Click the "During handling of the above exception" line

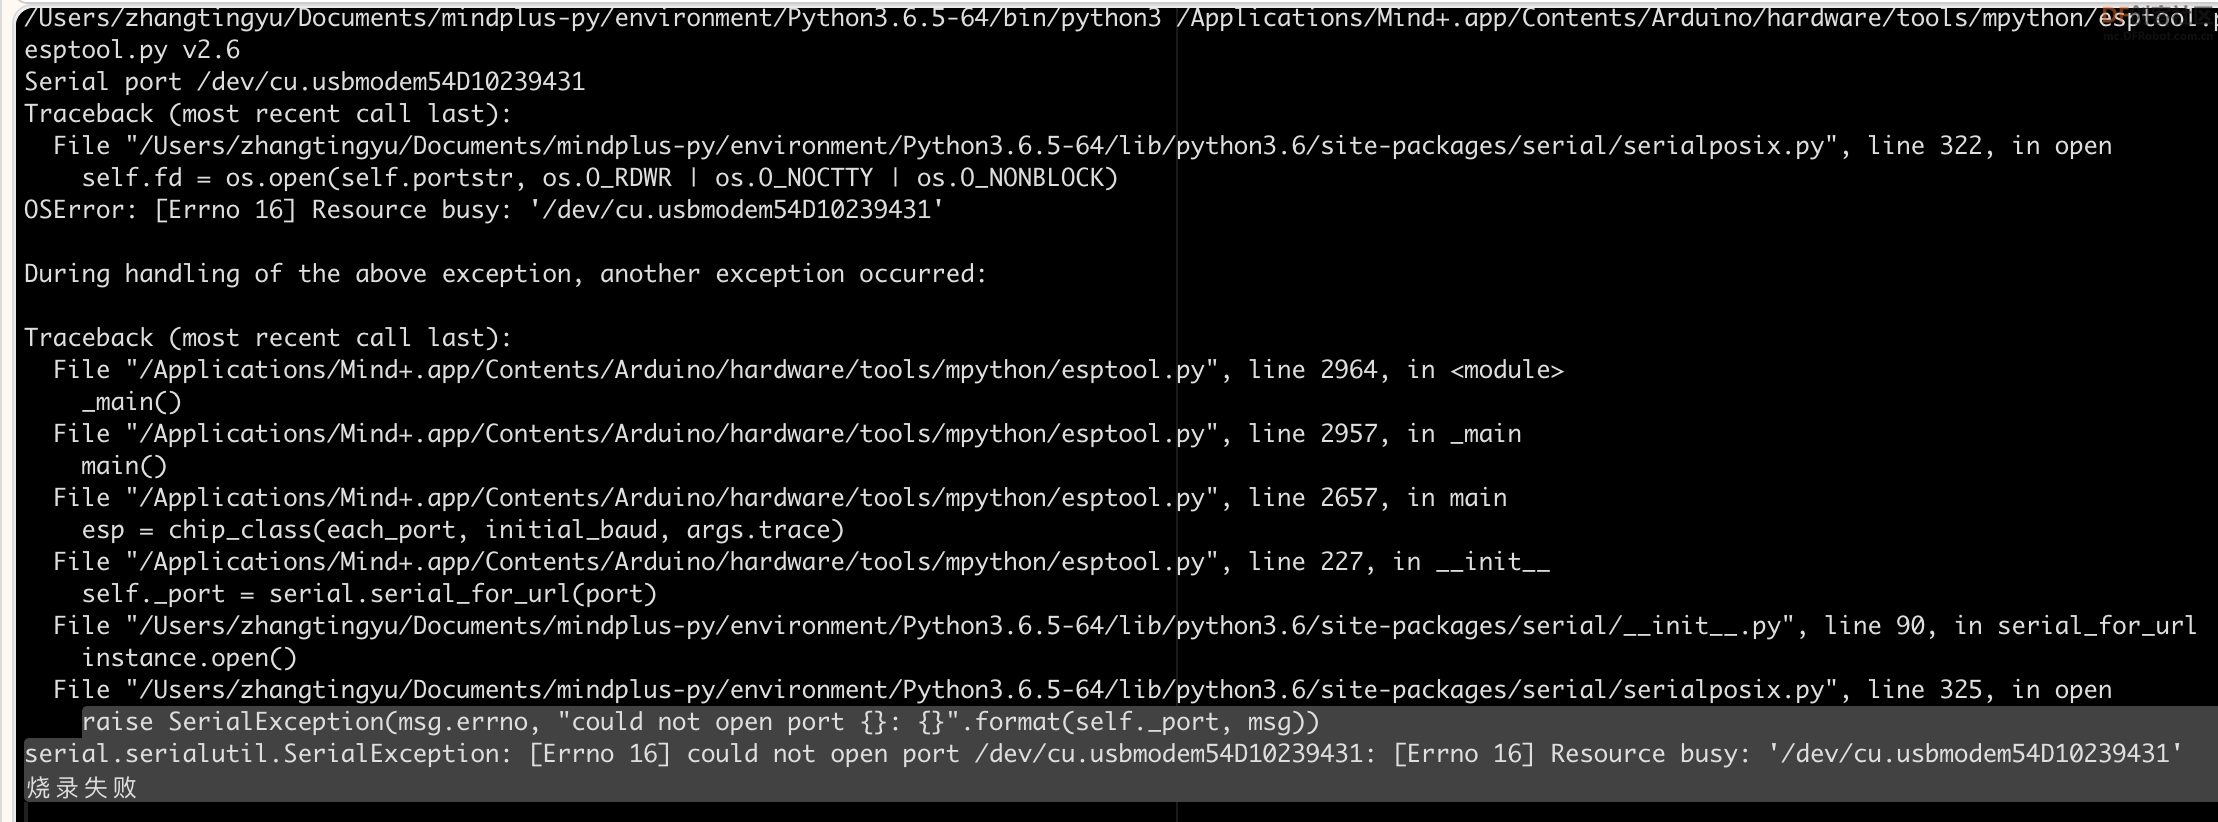point(506,274)
